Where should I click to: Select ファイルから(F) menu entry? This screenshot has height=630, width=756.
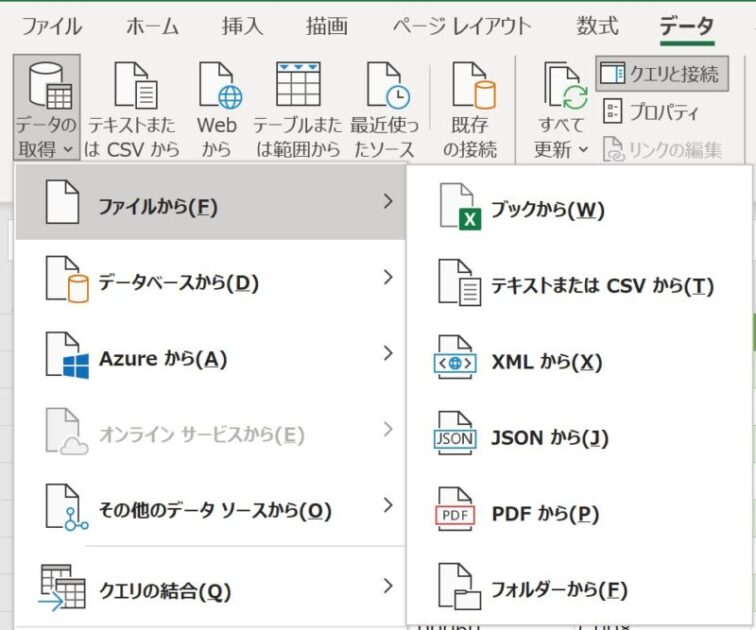[210, 202]
